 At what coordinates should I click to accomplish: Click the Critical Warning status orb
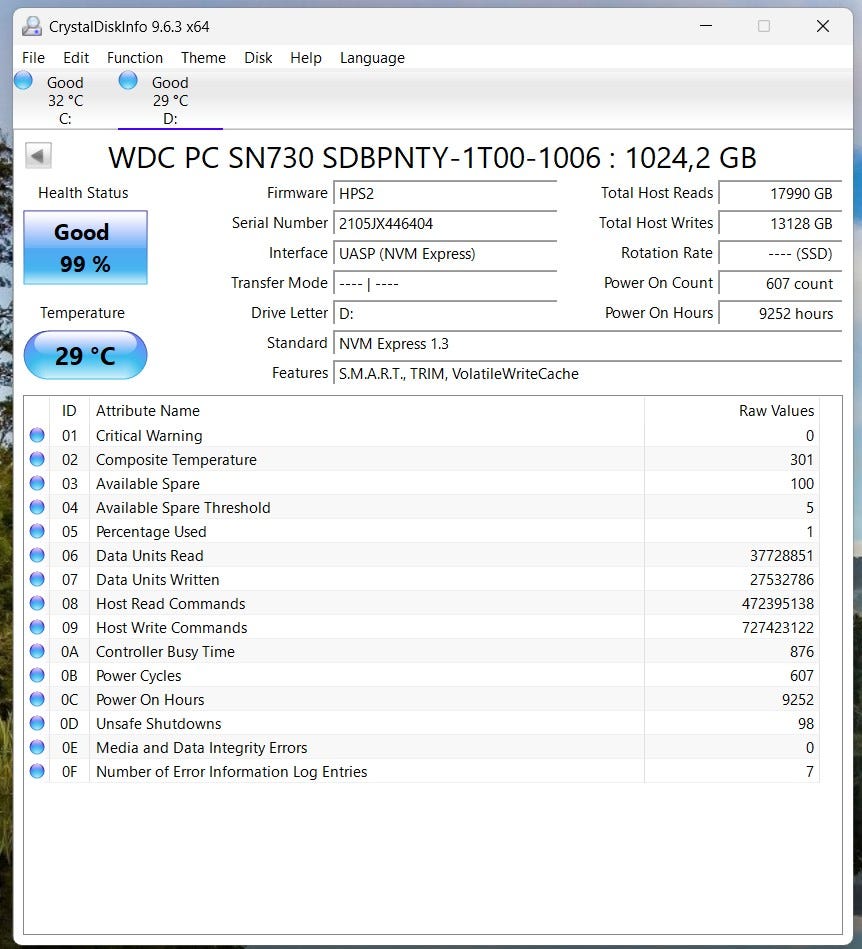[37, 436]
